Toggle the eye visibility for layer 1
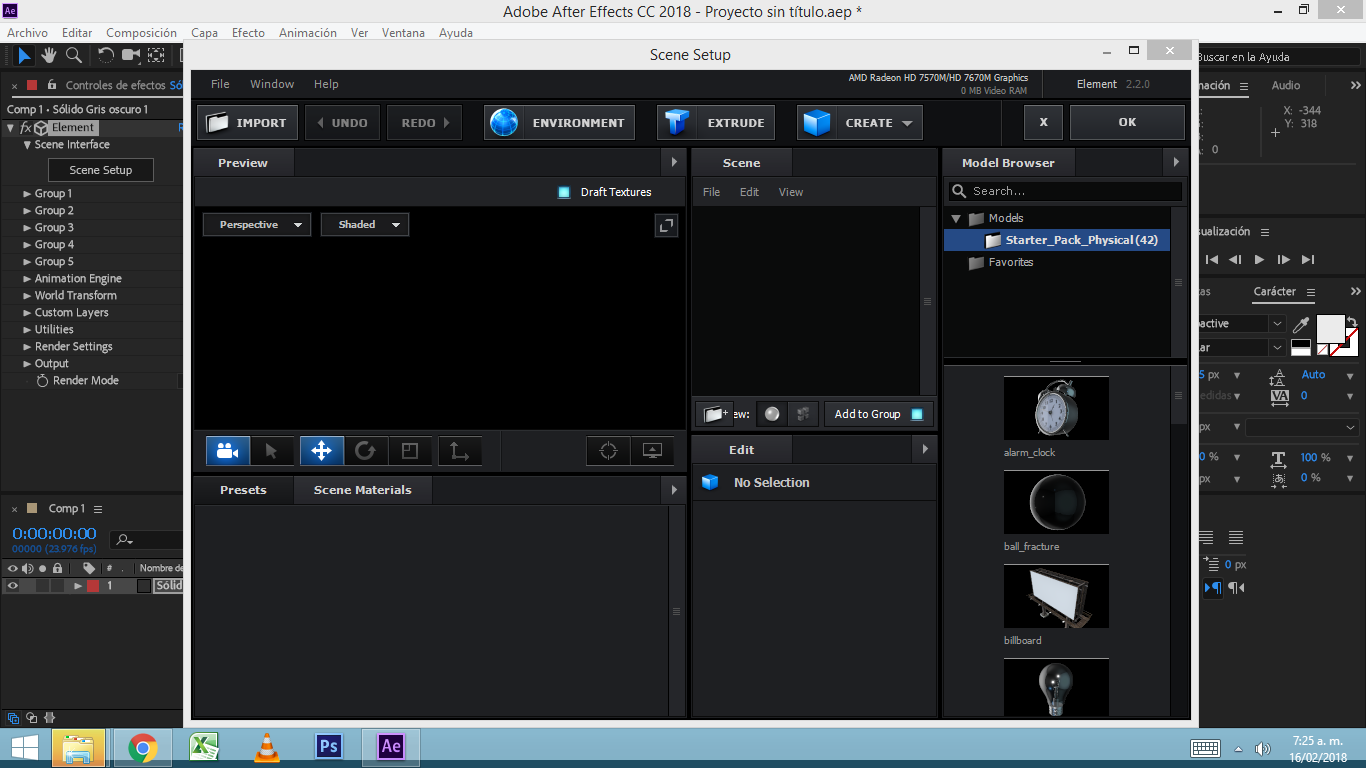The width and height of the screenshot is (1366, 768). tap(13, 586)
